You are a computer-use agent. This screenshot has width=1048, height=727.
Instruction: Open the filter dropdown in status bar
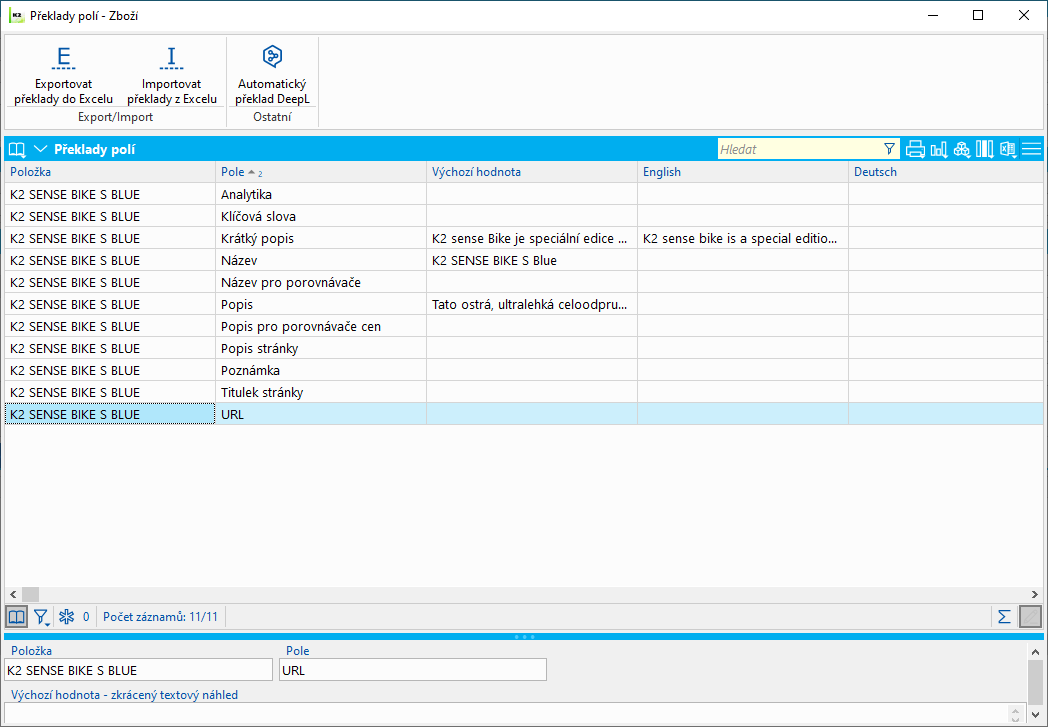click(42, 617)
